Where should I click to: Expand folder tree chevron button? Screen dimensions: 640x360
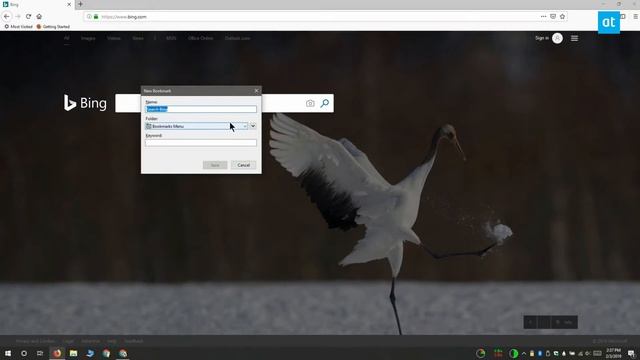click(x=253, y=126)
